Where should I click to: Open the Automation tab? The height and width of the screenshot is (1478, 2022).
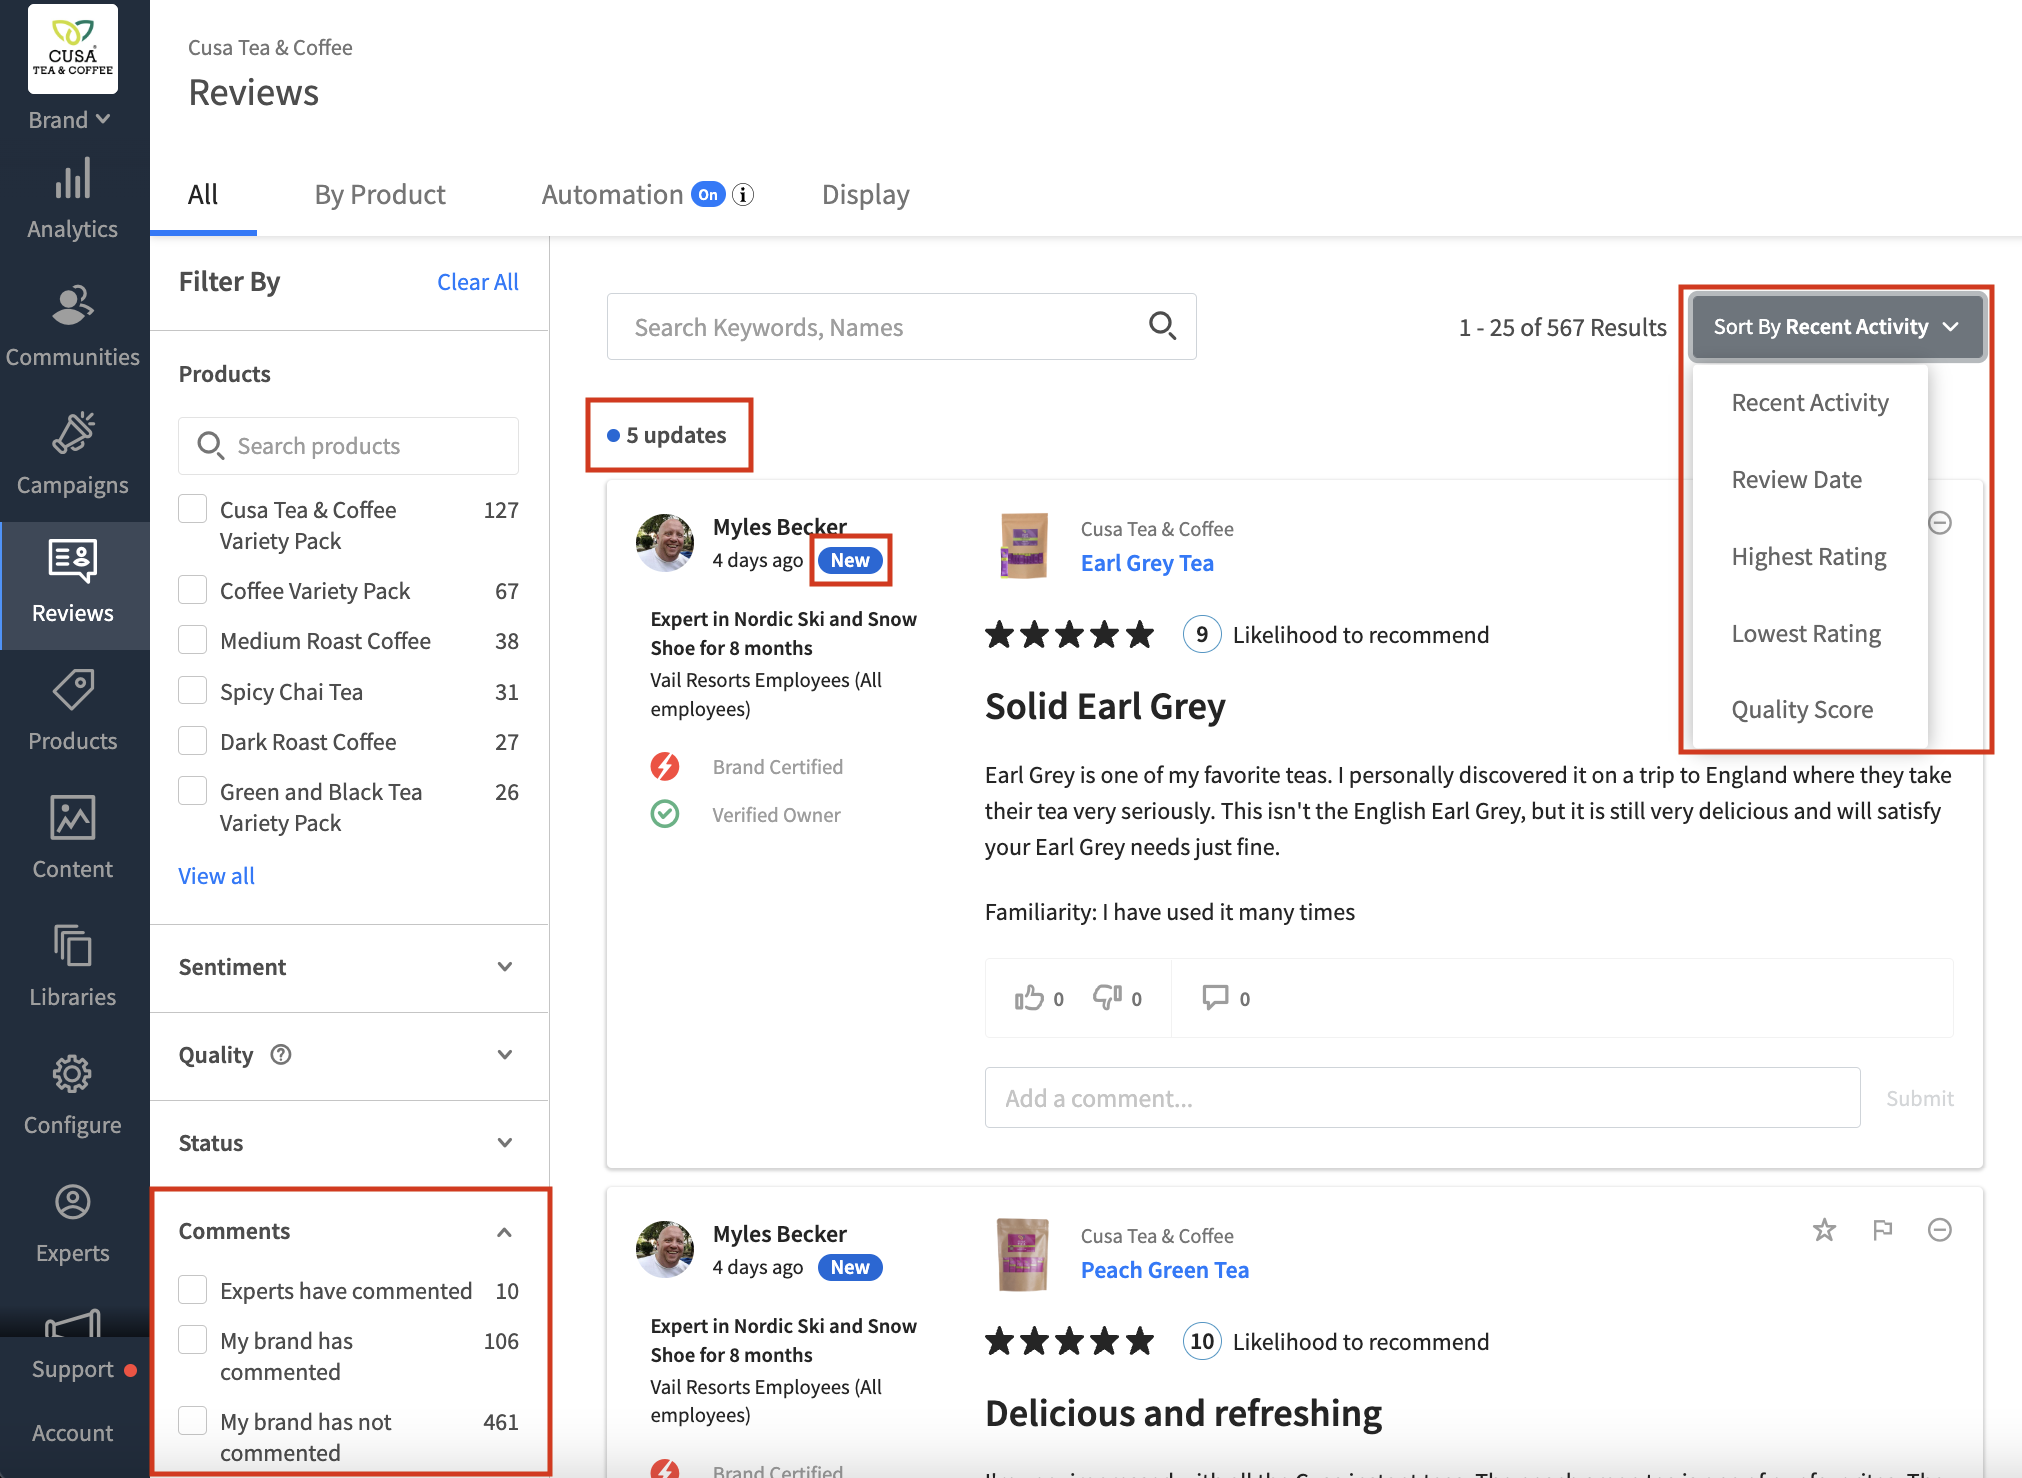612,195
